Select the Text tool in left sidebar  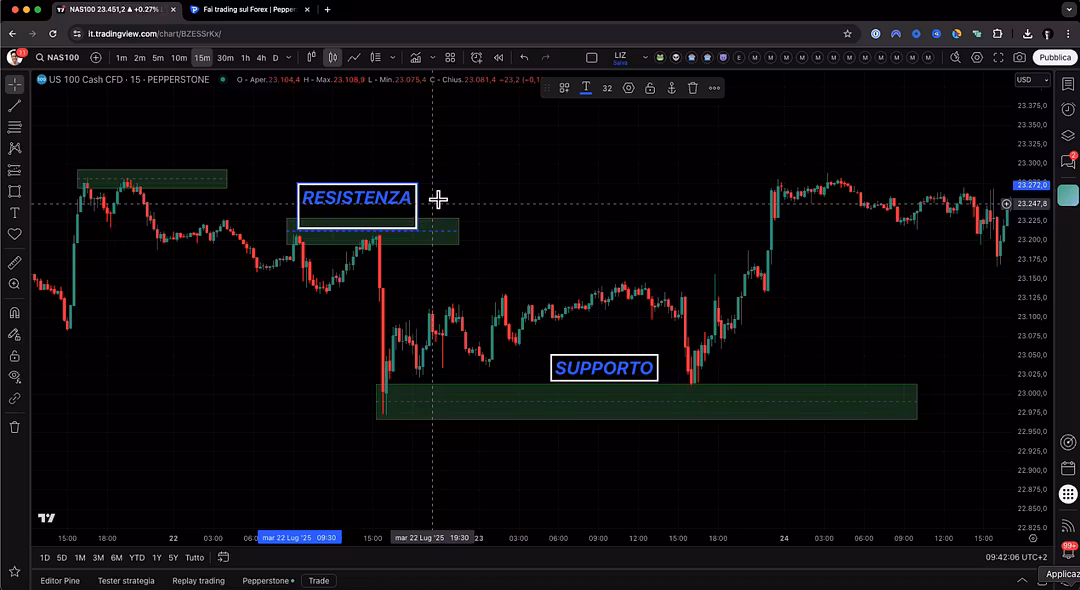(x=15, y=213)
